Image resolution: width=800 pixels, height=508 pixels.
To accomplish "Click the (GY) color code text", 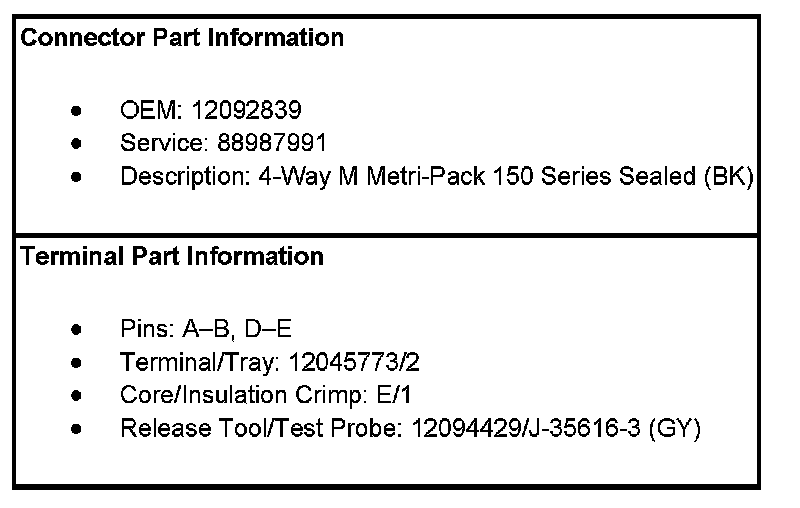I will click(x=675, y=429).
